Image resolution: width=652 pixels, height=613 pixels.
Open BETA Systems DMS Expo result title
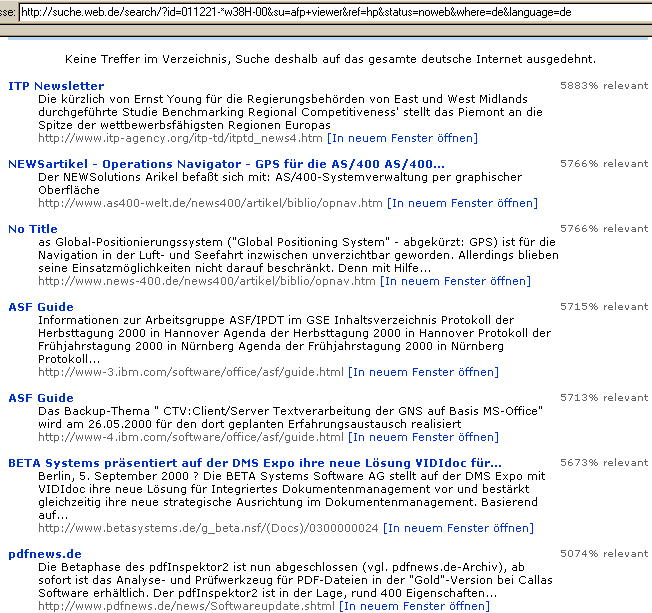tap(255, 463)
